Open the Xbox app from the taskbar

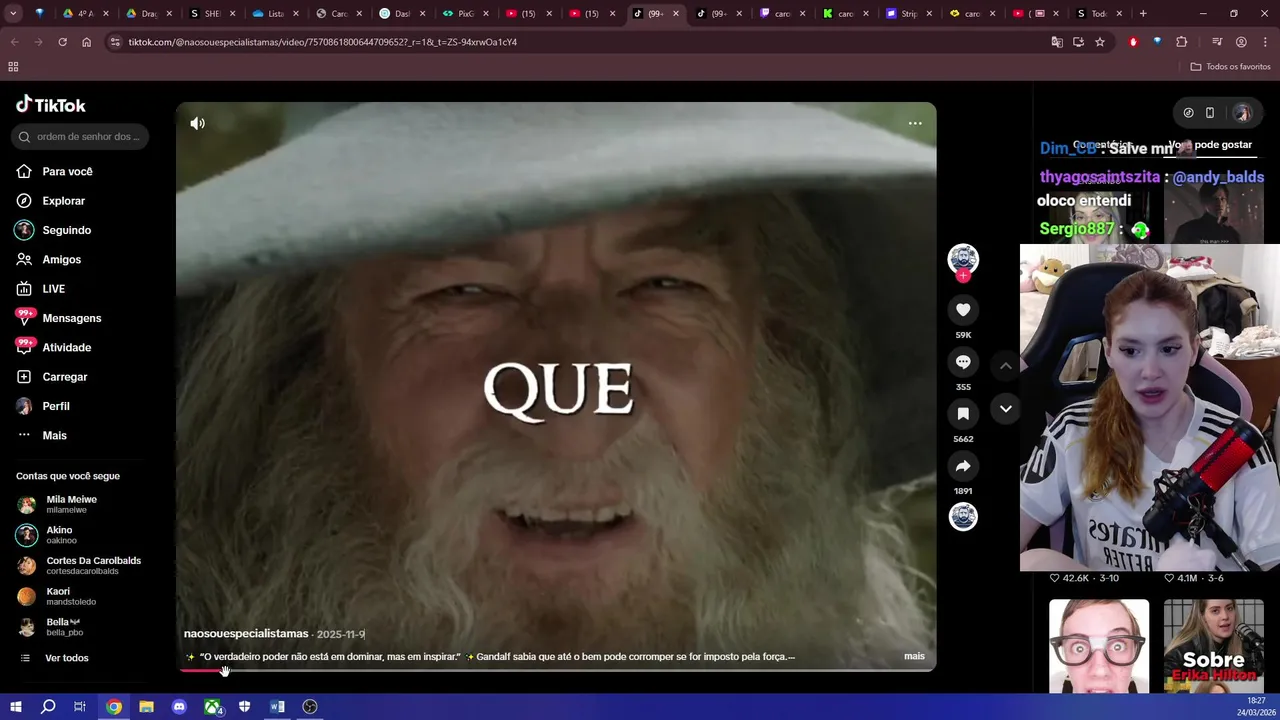click(x=212, y=707)
